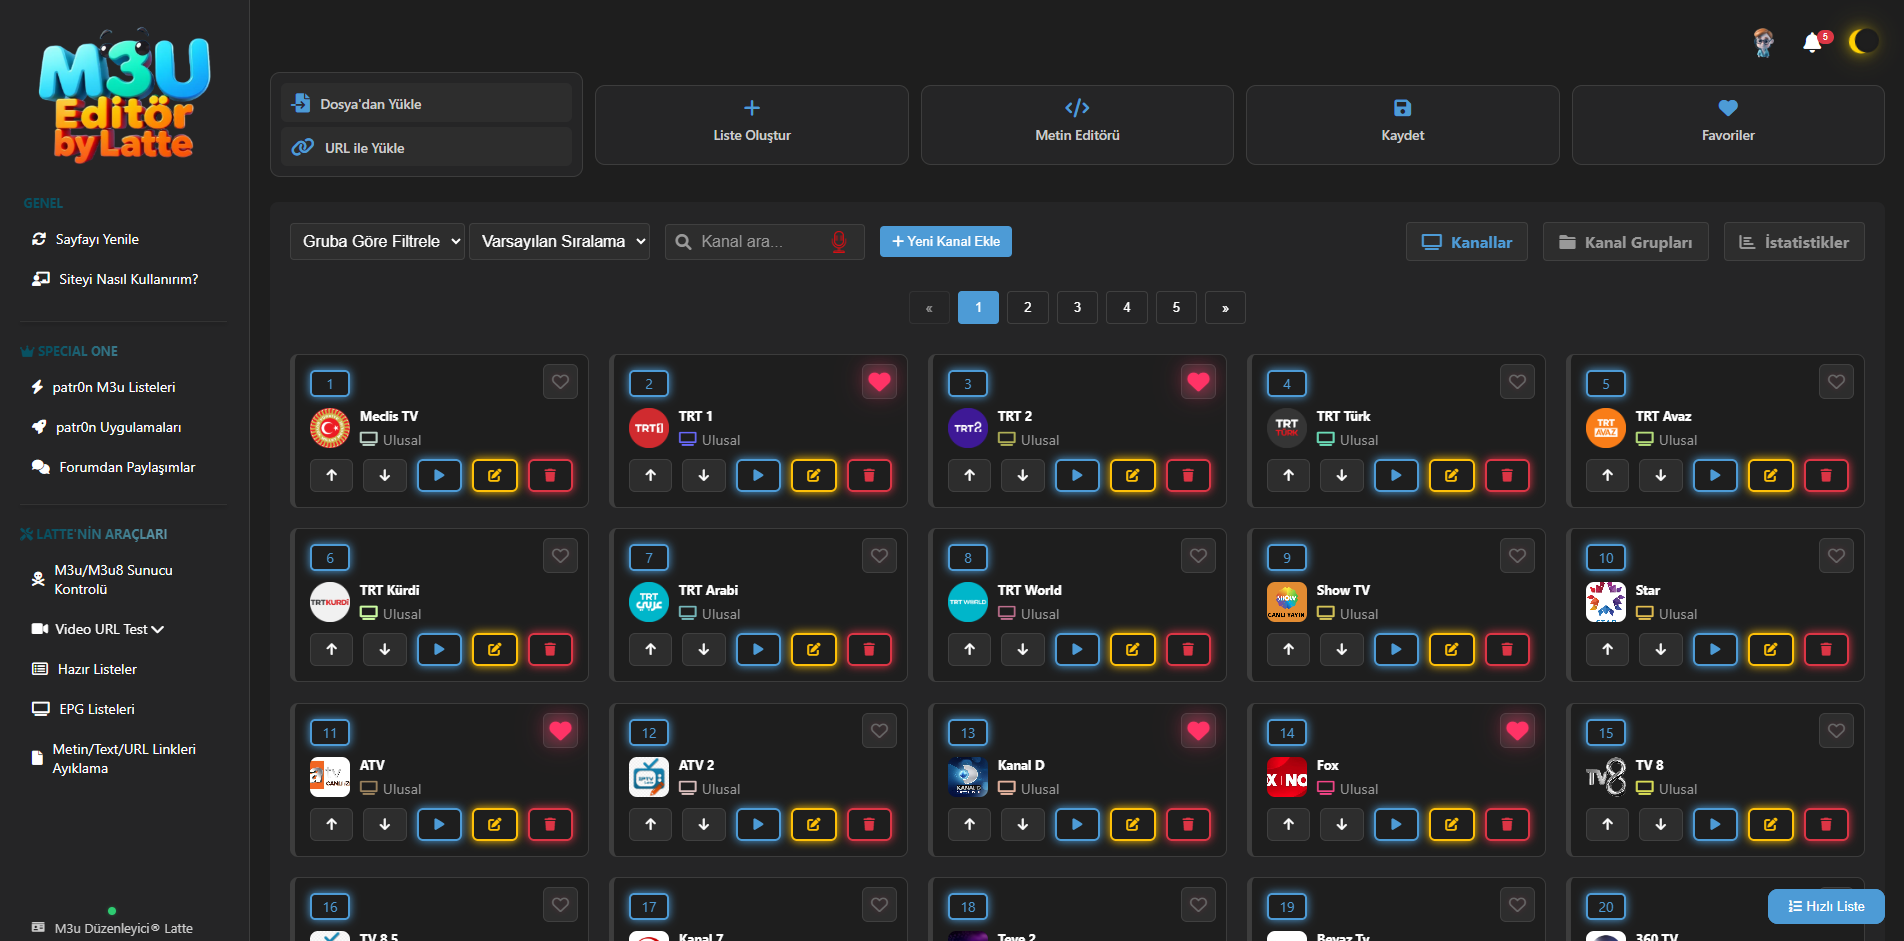
Task: Edit the Kanal D channel
Action: click(1132, 824)
